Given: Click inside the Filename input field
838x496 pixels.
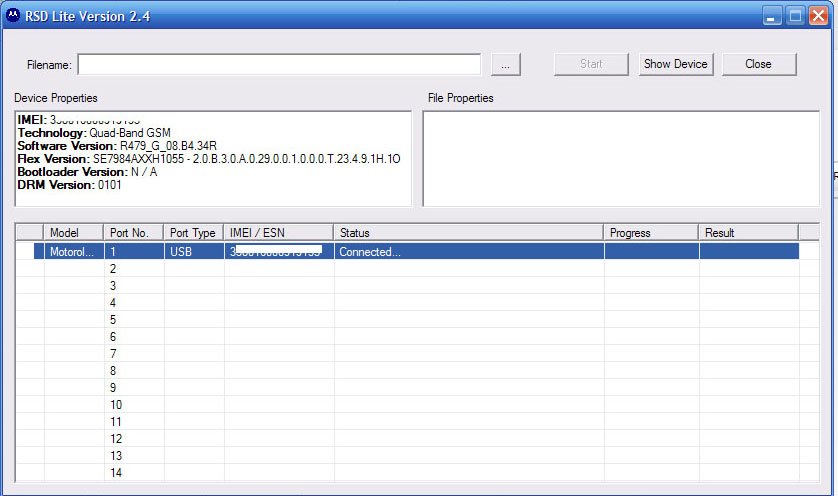Looking at the screenshot, I should pyautogui.click(x=279, y=65).
